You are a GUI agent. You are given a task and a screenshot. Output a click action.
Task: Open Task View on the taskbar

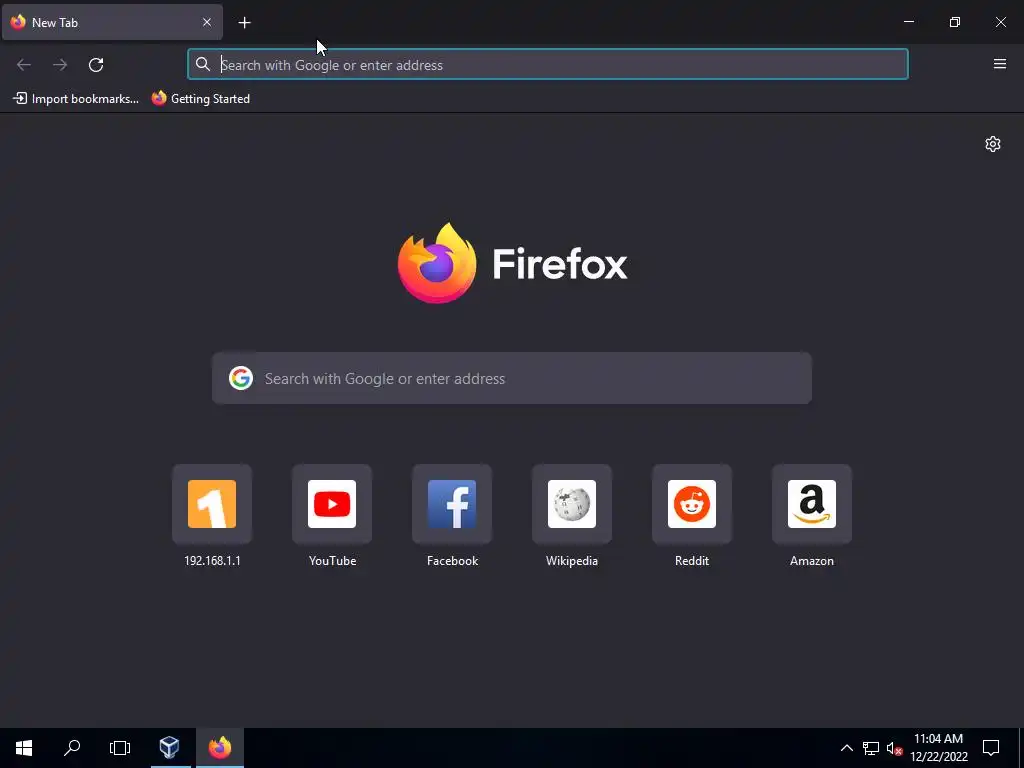pos(120,748)
